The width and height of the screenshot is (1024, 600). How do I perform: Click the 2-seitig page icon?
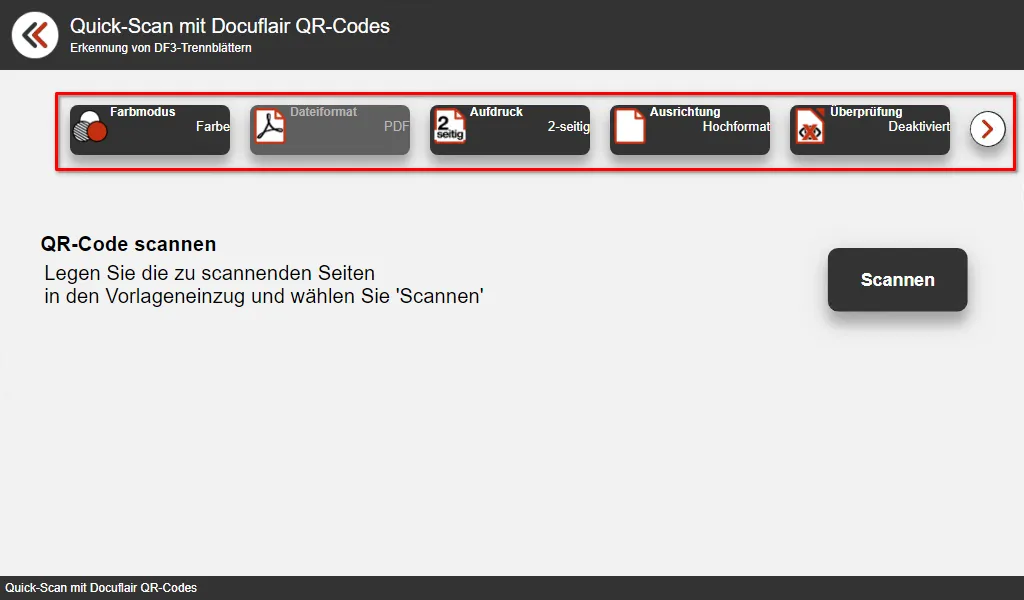(450, 129)
